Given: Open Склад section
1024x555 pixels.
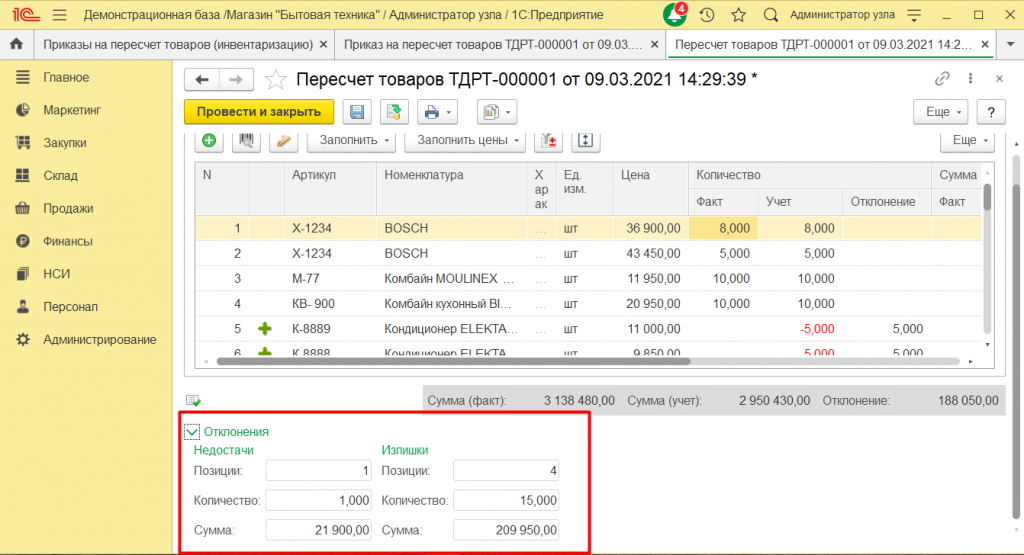Looking at the screenshot, I should (60, 175).
